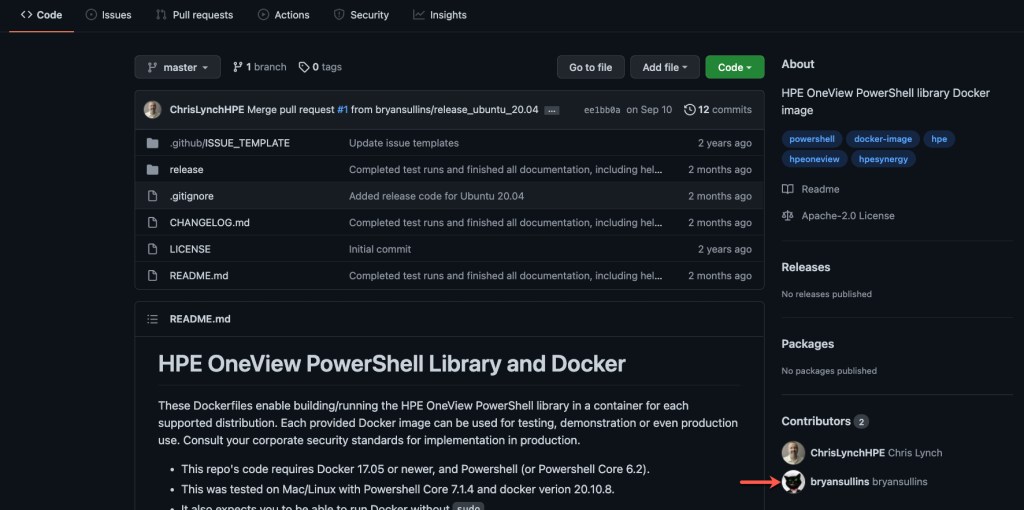Click the Apache-2.0 License scale icon

pyautogui.click(x=788, y=216)
